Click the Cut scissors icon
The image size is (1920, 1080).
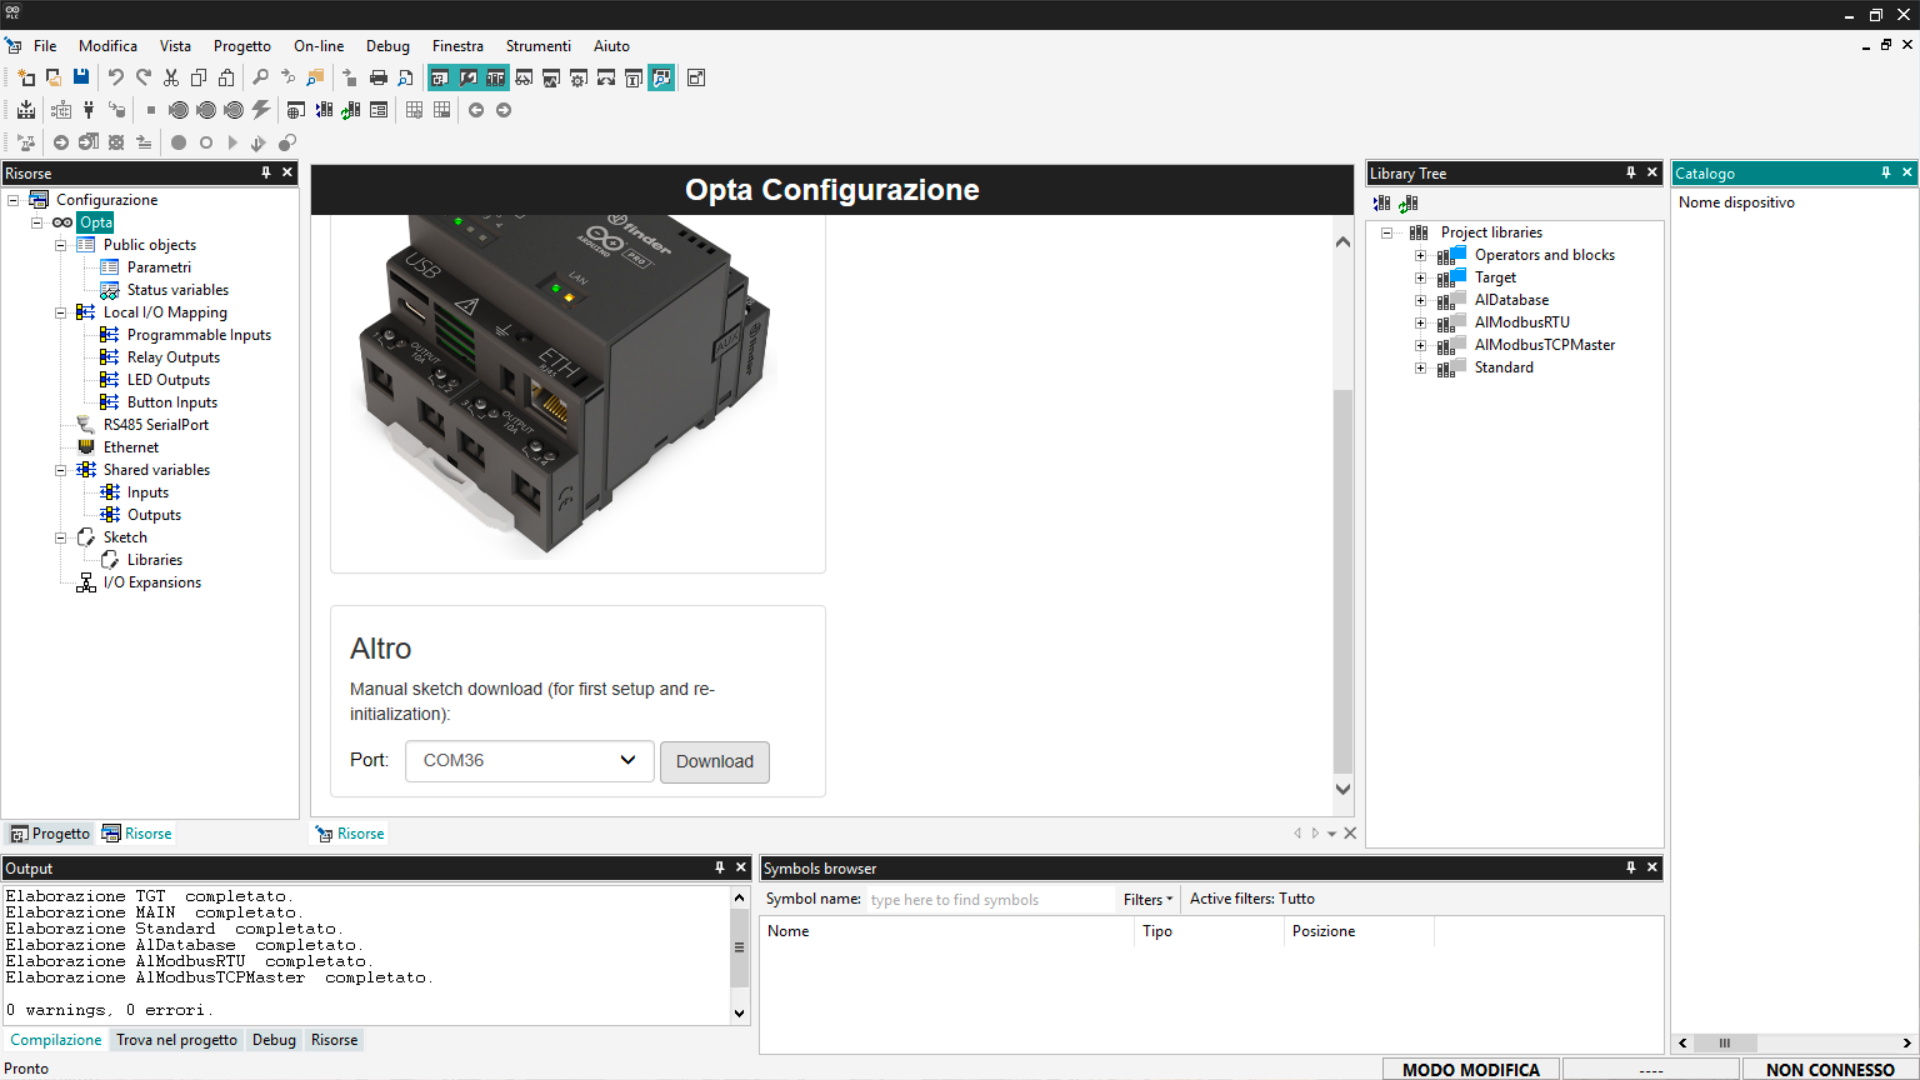171,78
